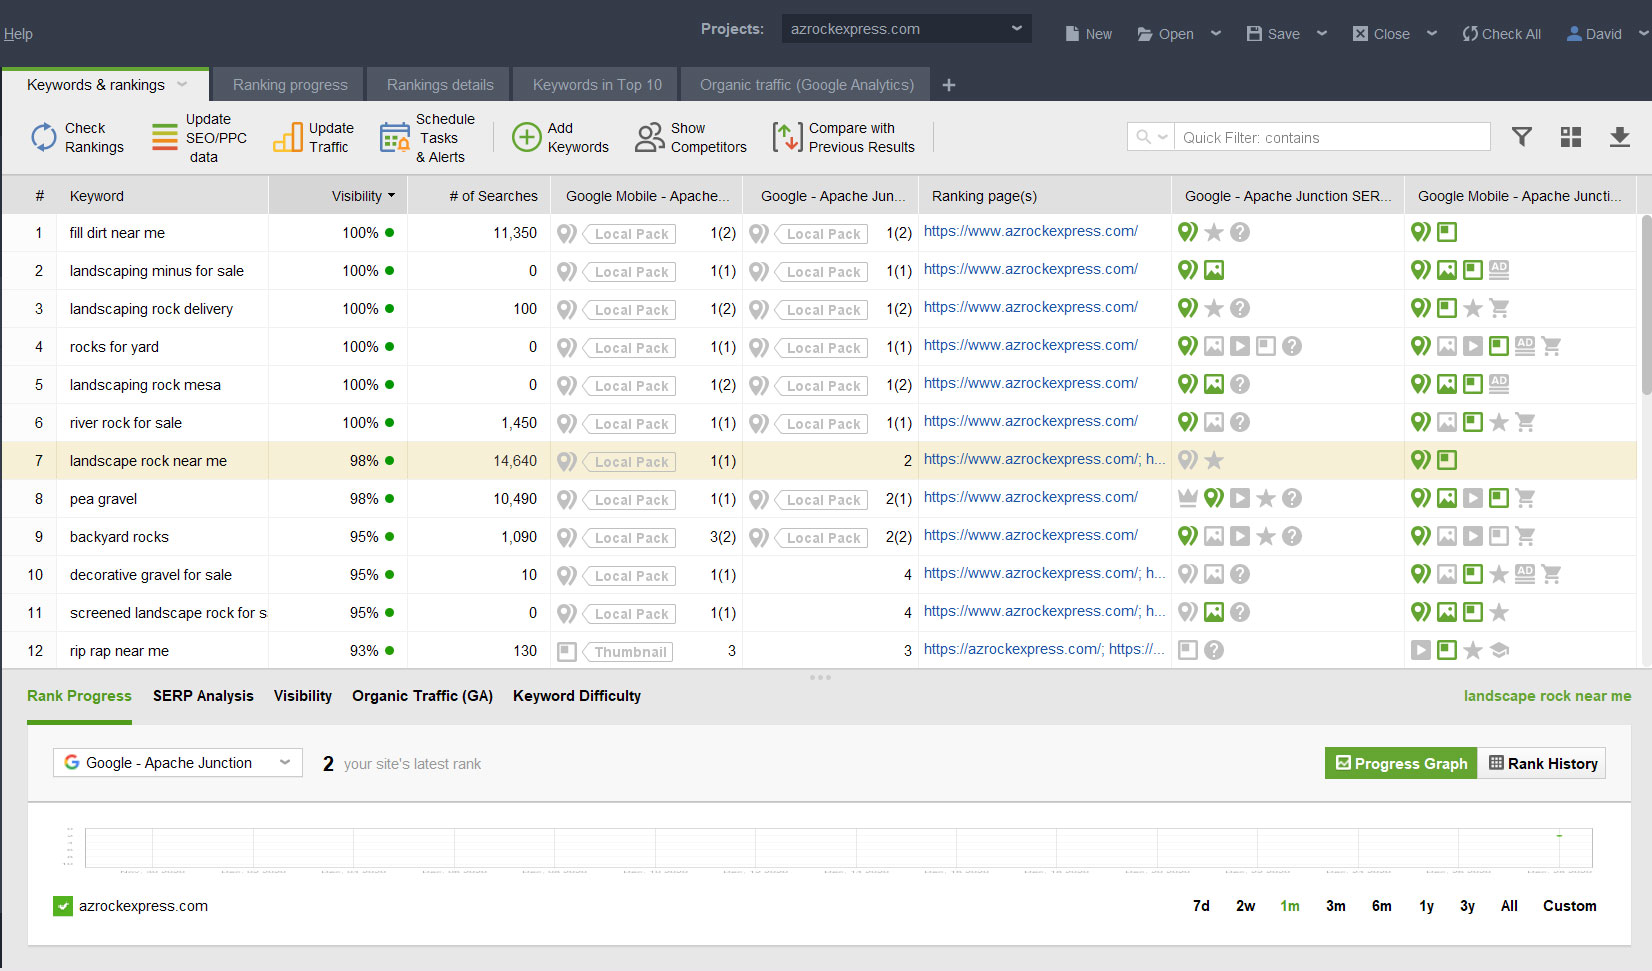Open the Keywords in Top 10 tab

tap(597, 85)
